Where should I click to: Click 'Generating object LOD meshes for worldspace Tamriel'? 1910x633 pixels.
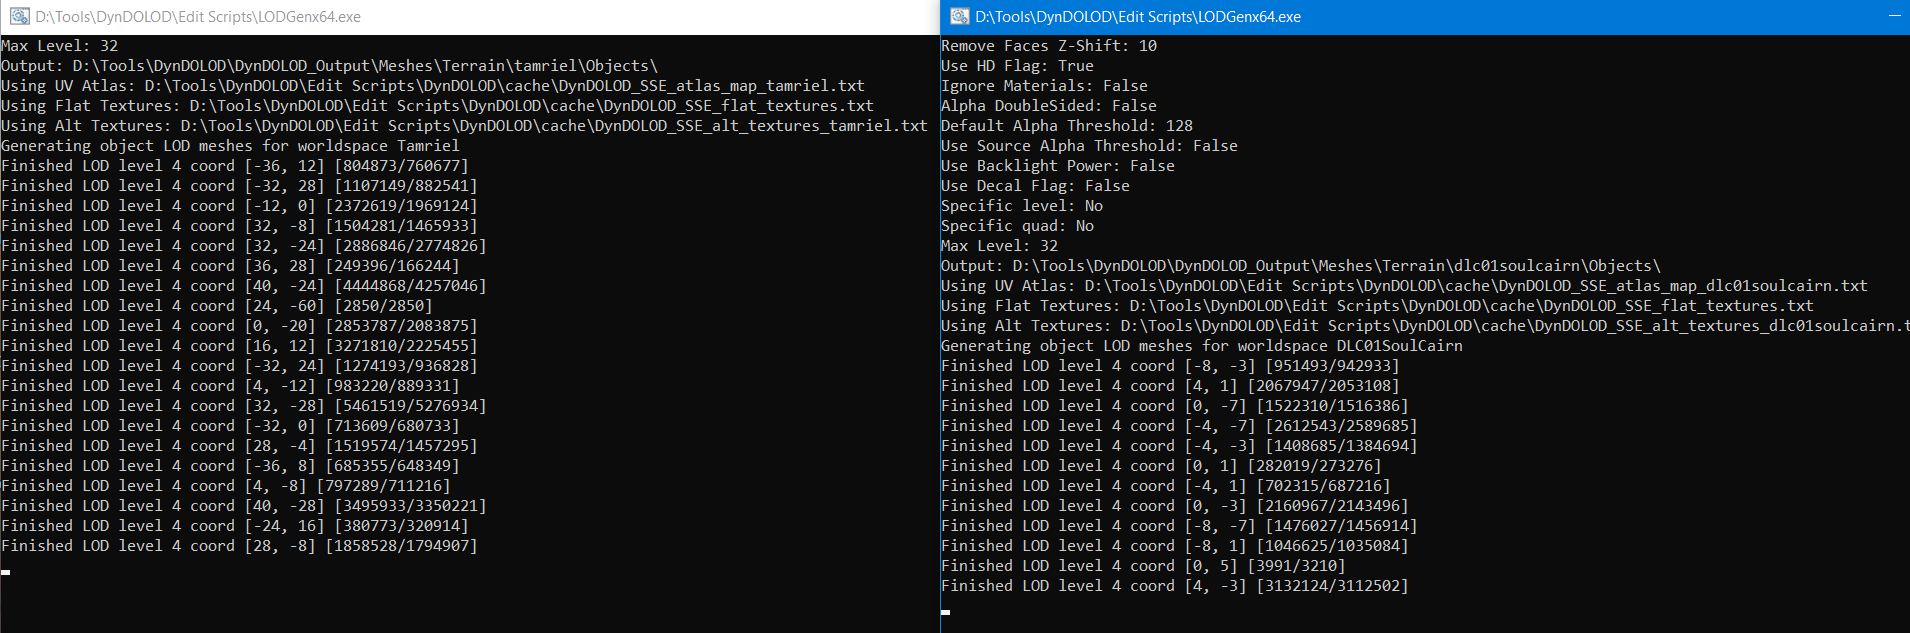point(231,146)
